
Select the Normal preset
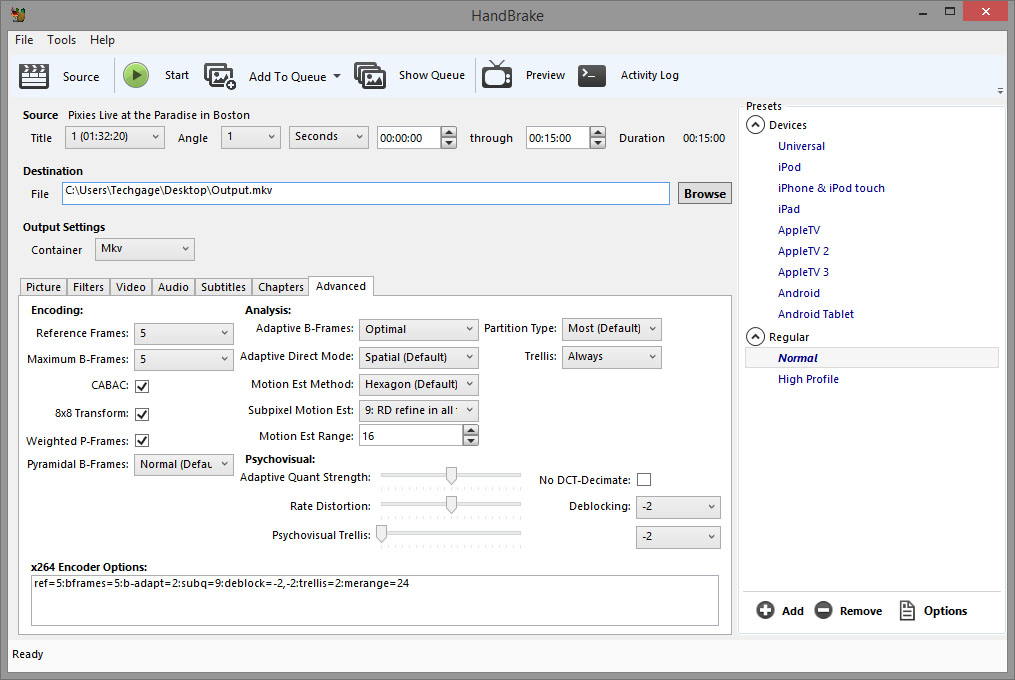pos(872,358)
